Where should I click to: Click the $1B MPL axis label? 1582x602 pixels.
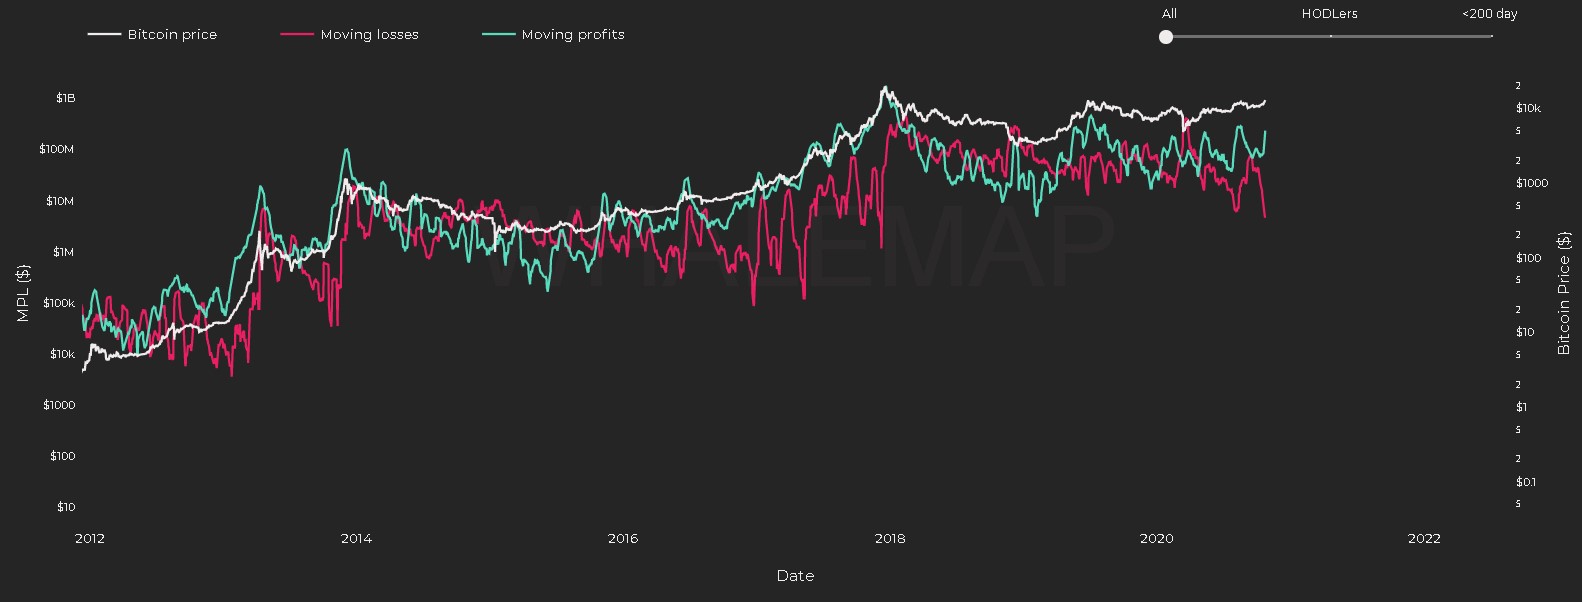65,98
